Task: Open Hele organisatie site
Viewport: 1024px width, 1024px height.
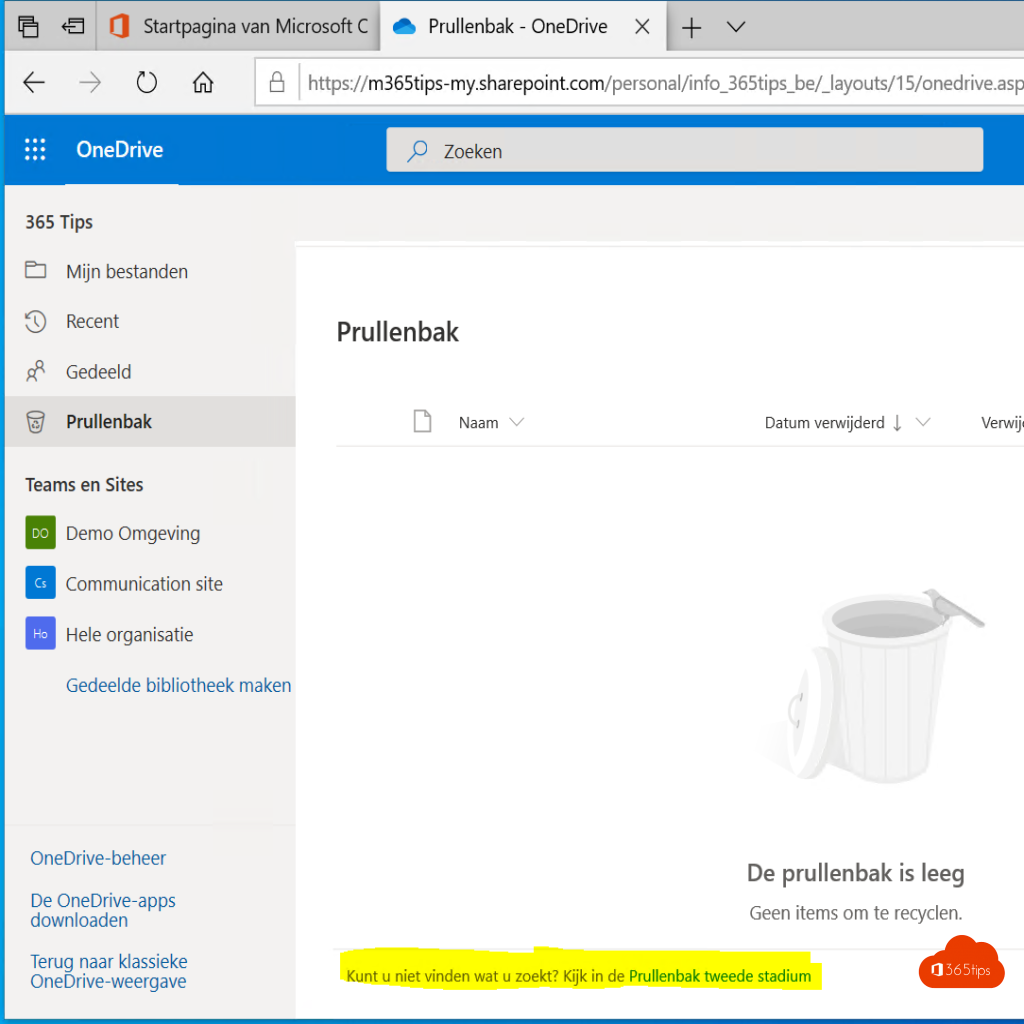Action: (x=129, y=634)
